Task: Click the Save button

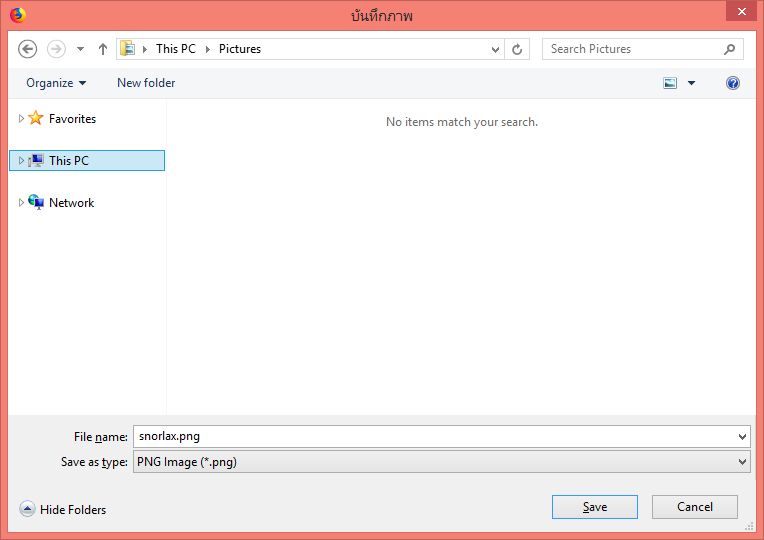Action: click(x=594, y=507)
